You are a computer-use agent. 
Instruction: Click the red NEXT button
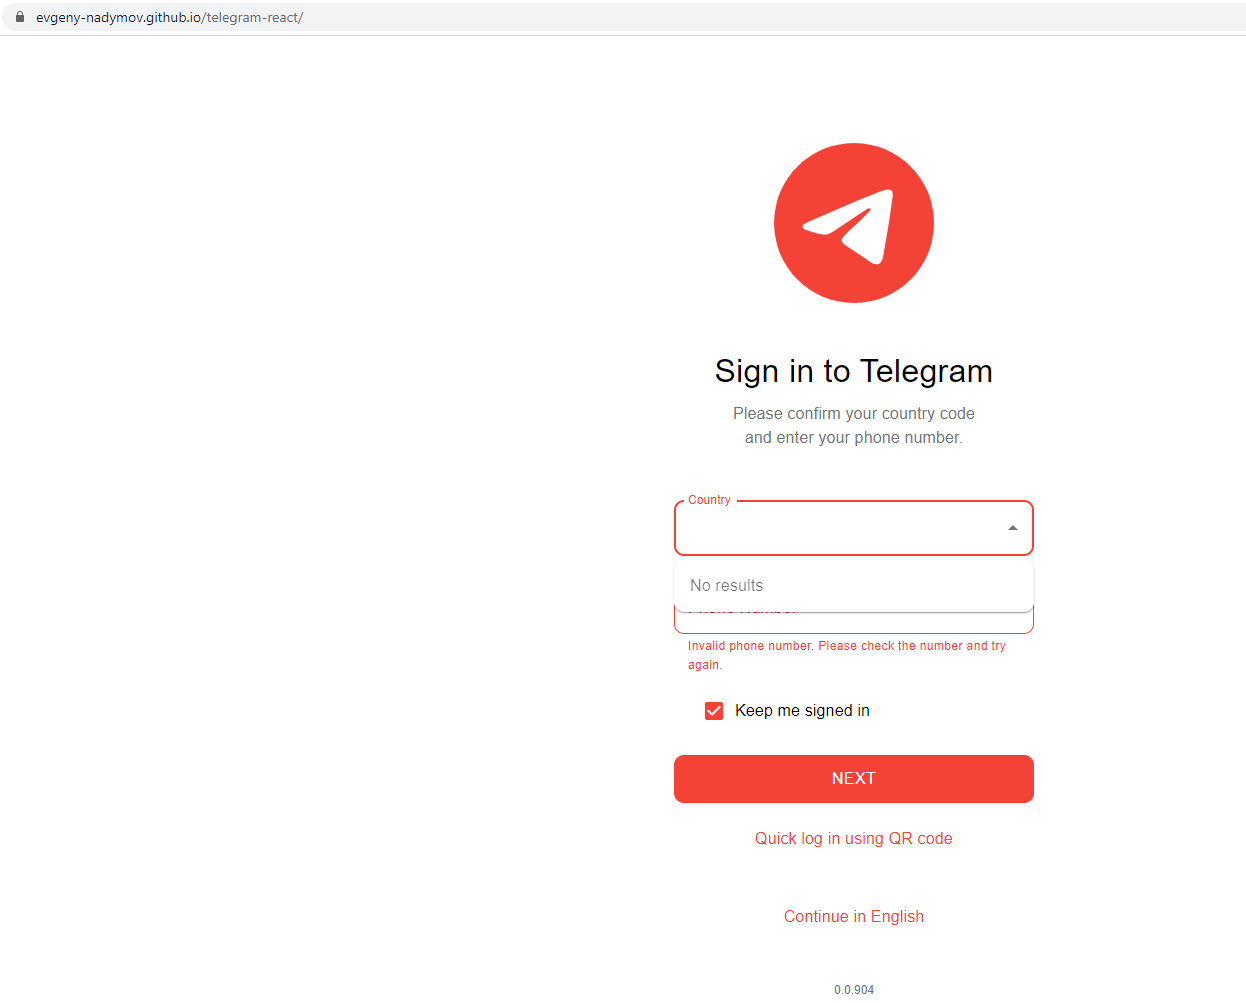point(853,779)
